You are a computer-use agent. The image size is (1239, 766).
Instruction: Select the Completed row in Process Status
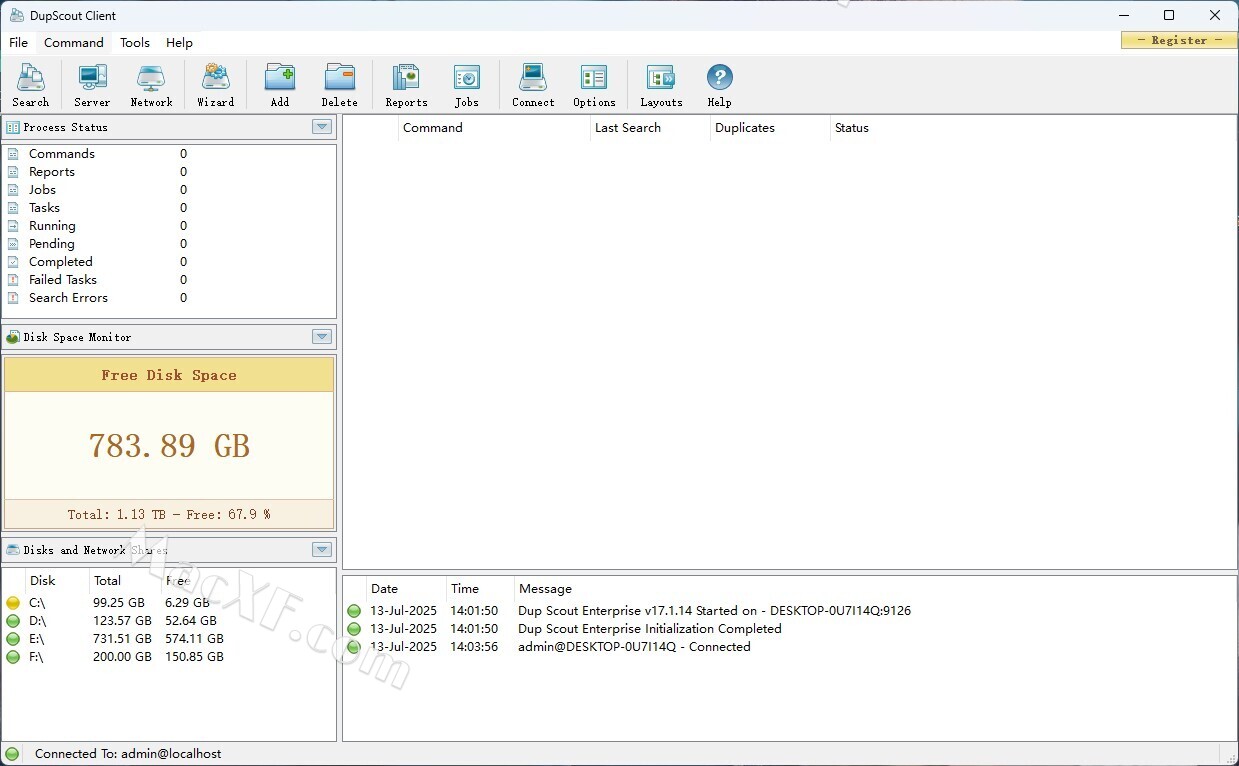[x=170, y=262]
